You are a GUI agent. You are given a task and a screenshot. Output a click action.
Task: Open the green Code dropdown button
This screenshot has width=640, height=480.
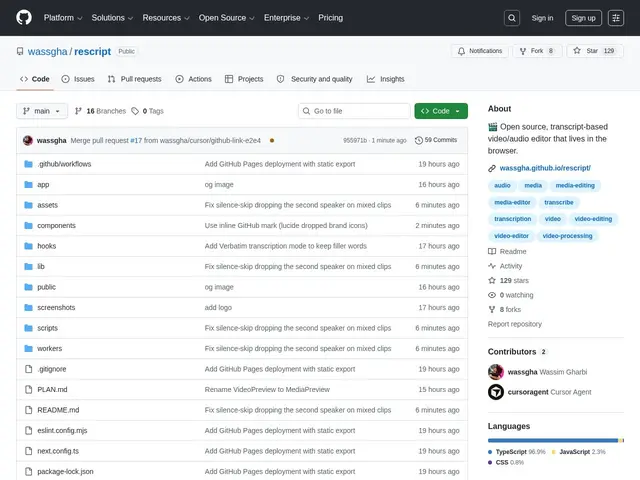(441, 111)
